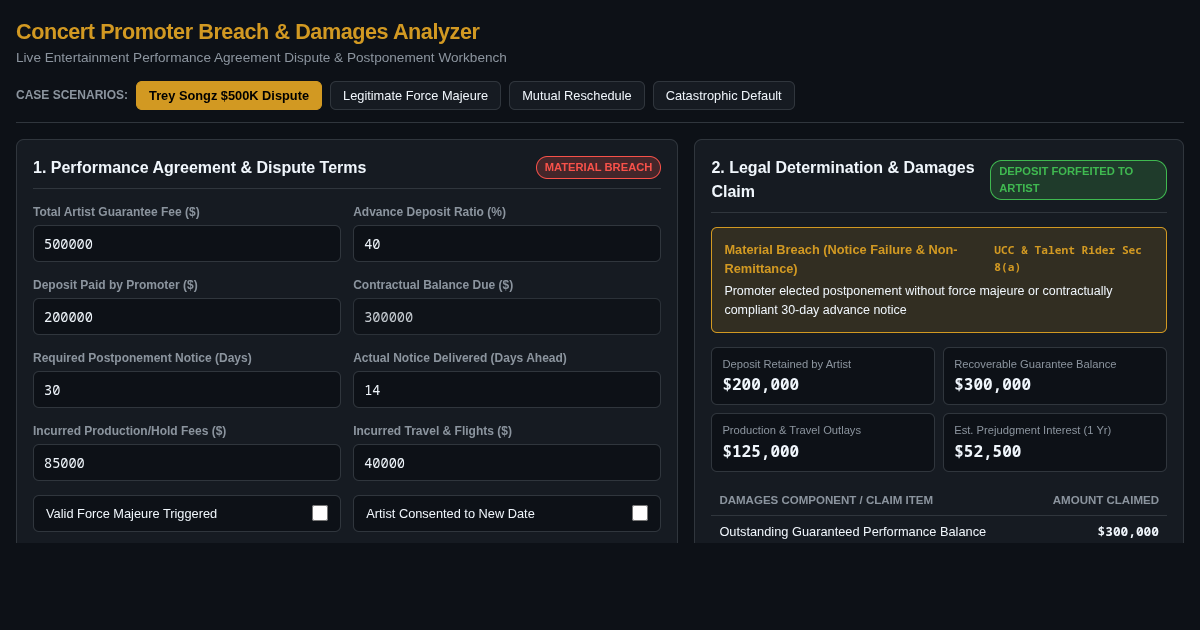
Task: Click the AMOUNT CLAIMED column header
Action: click(1105, 500)
